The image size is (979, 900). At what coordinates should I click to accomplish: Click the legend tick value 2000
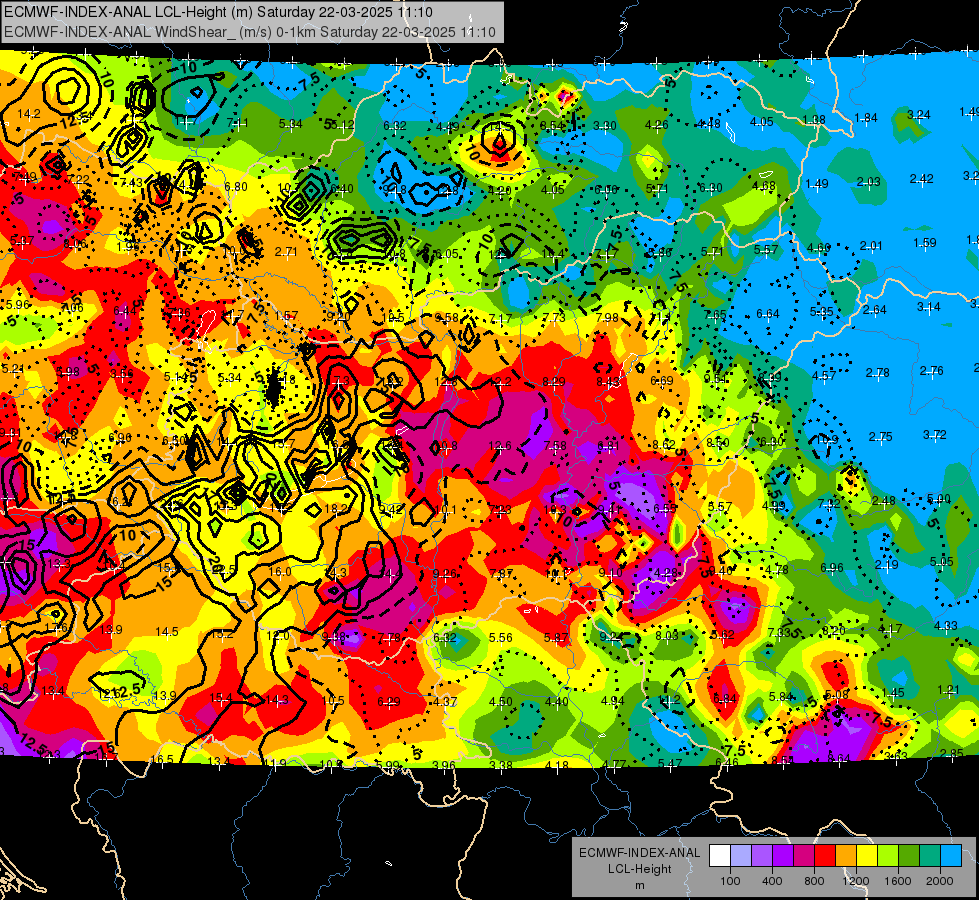click(x=940, y=881)
